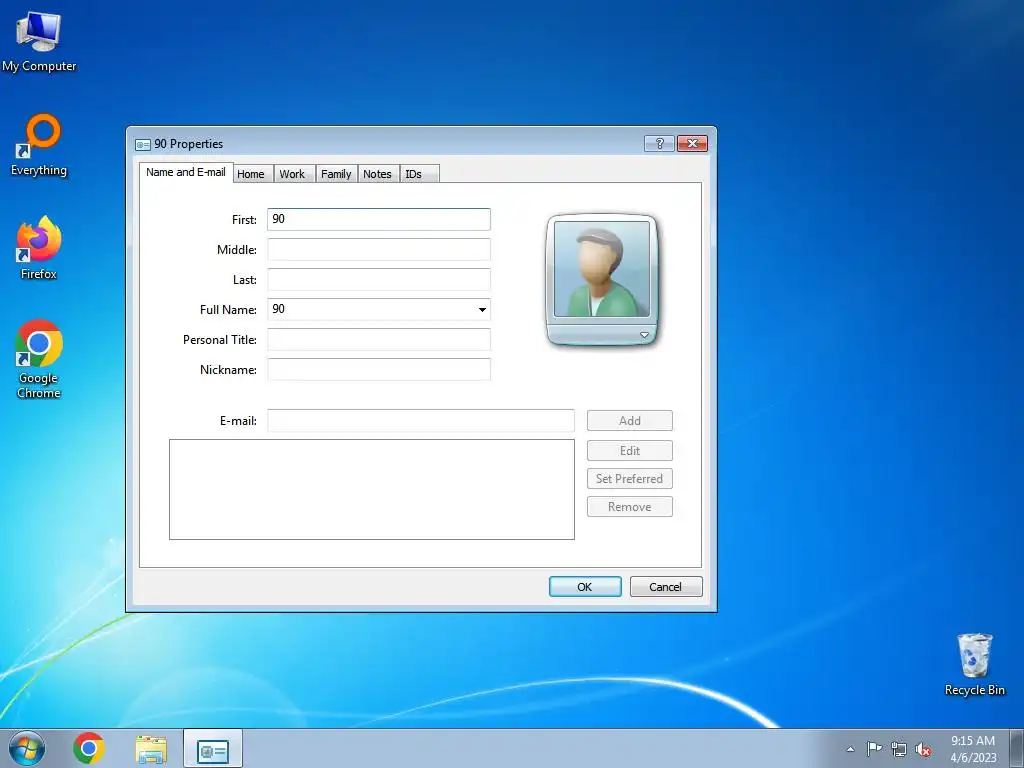The height and width of the screenshot is (768, 1024).
Task: Click the contact card title icon
Action: [142, 144]
